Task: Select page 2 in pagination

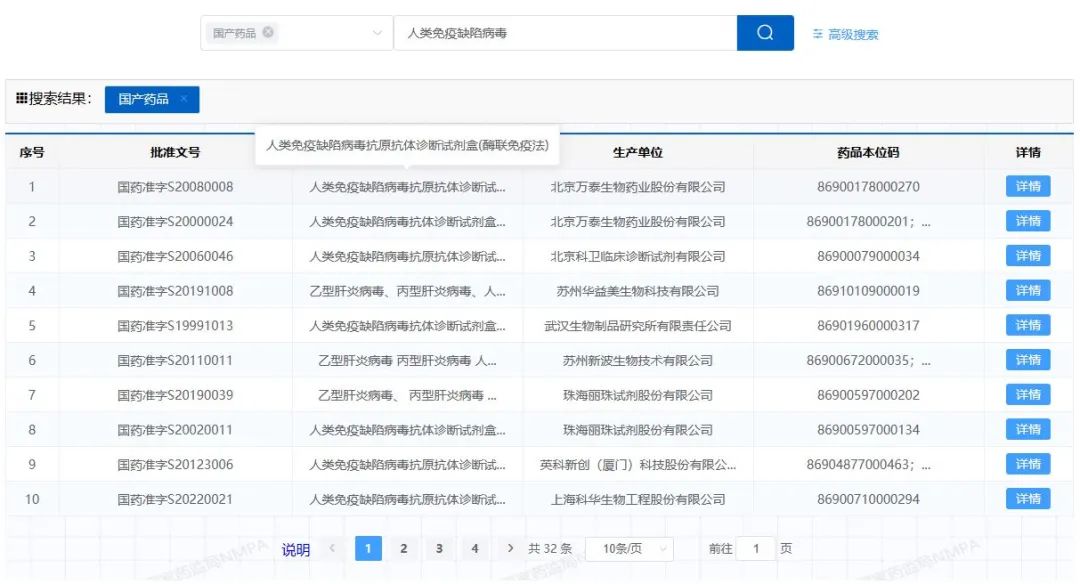Action: (404, 549)
